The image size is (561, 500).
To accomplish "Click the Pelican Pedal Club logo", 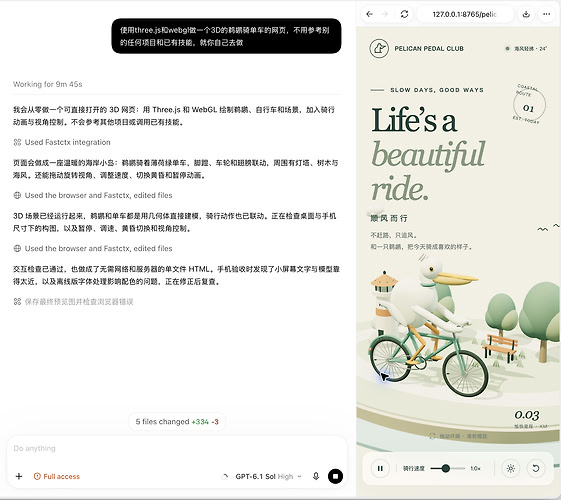I will click(x=379, y=48).
